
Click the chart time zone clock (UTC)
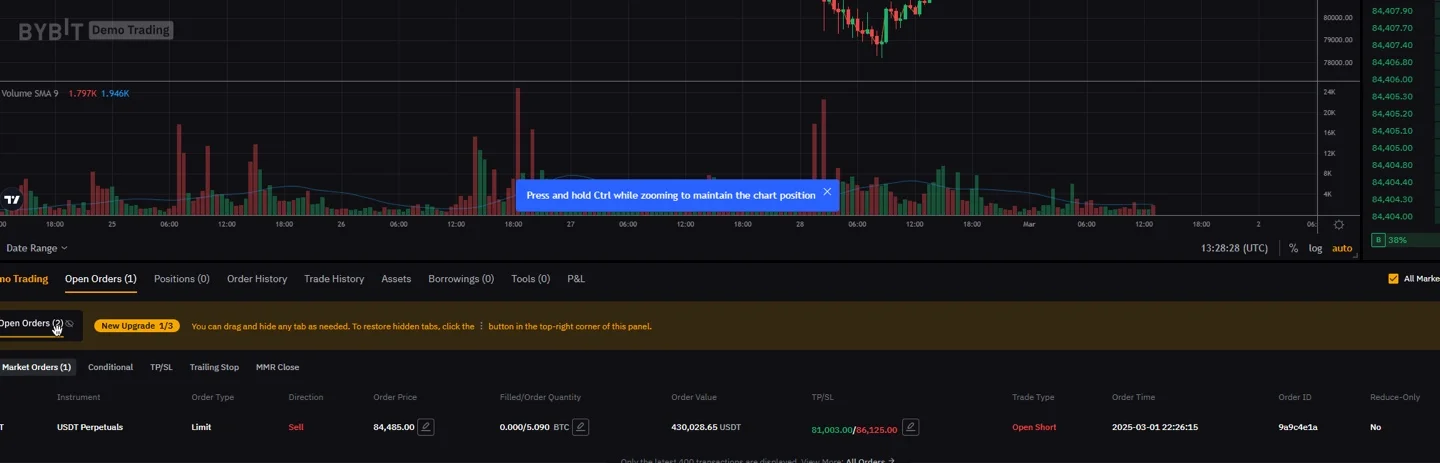[1234, 248]
